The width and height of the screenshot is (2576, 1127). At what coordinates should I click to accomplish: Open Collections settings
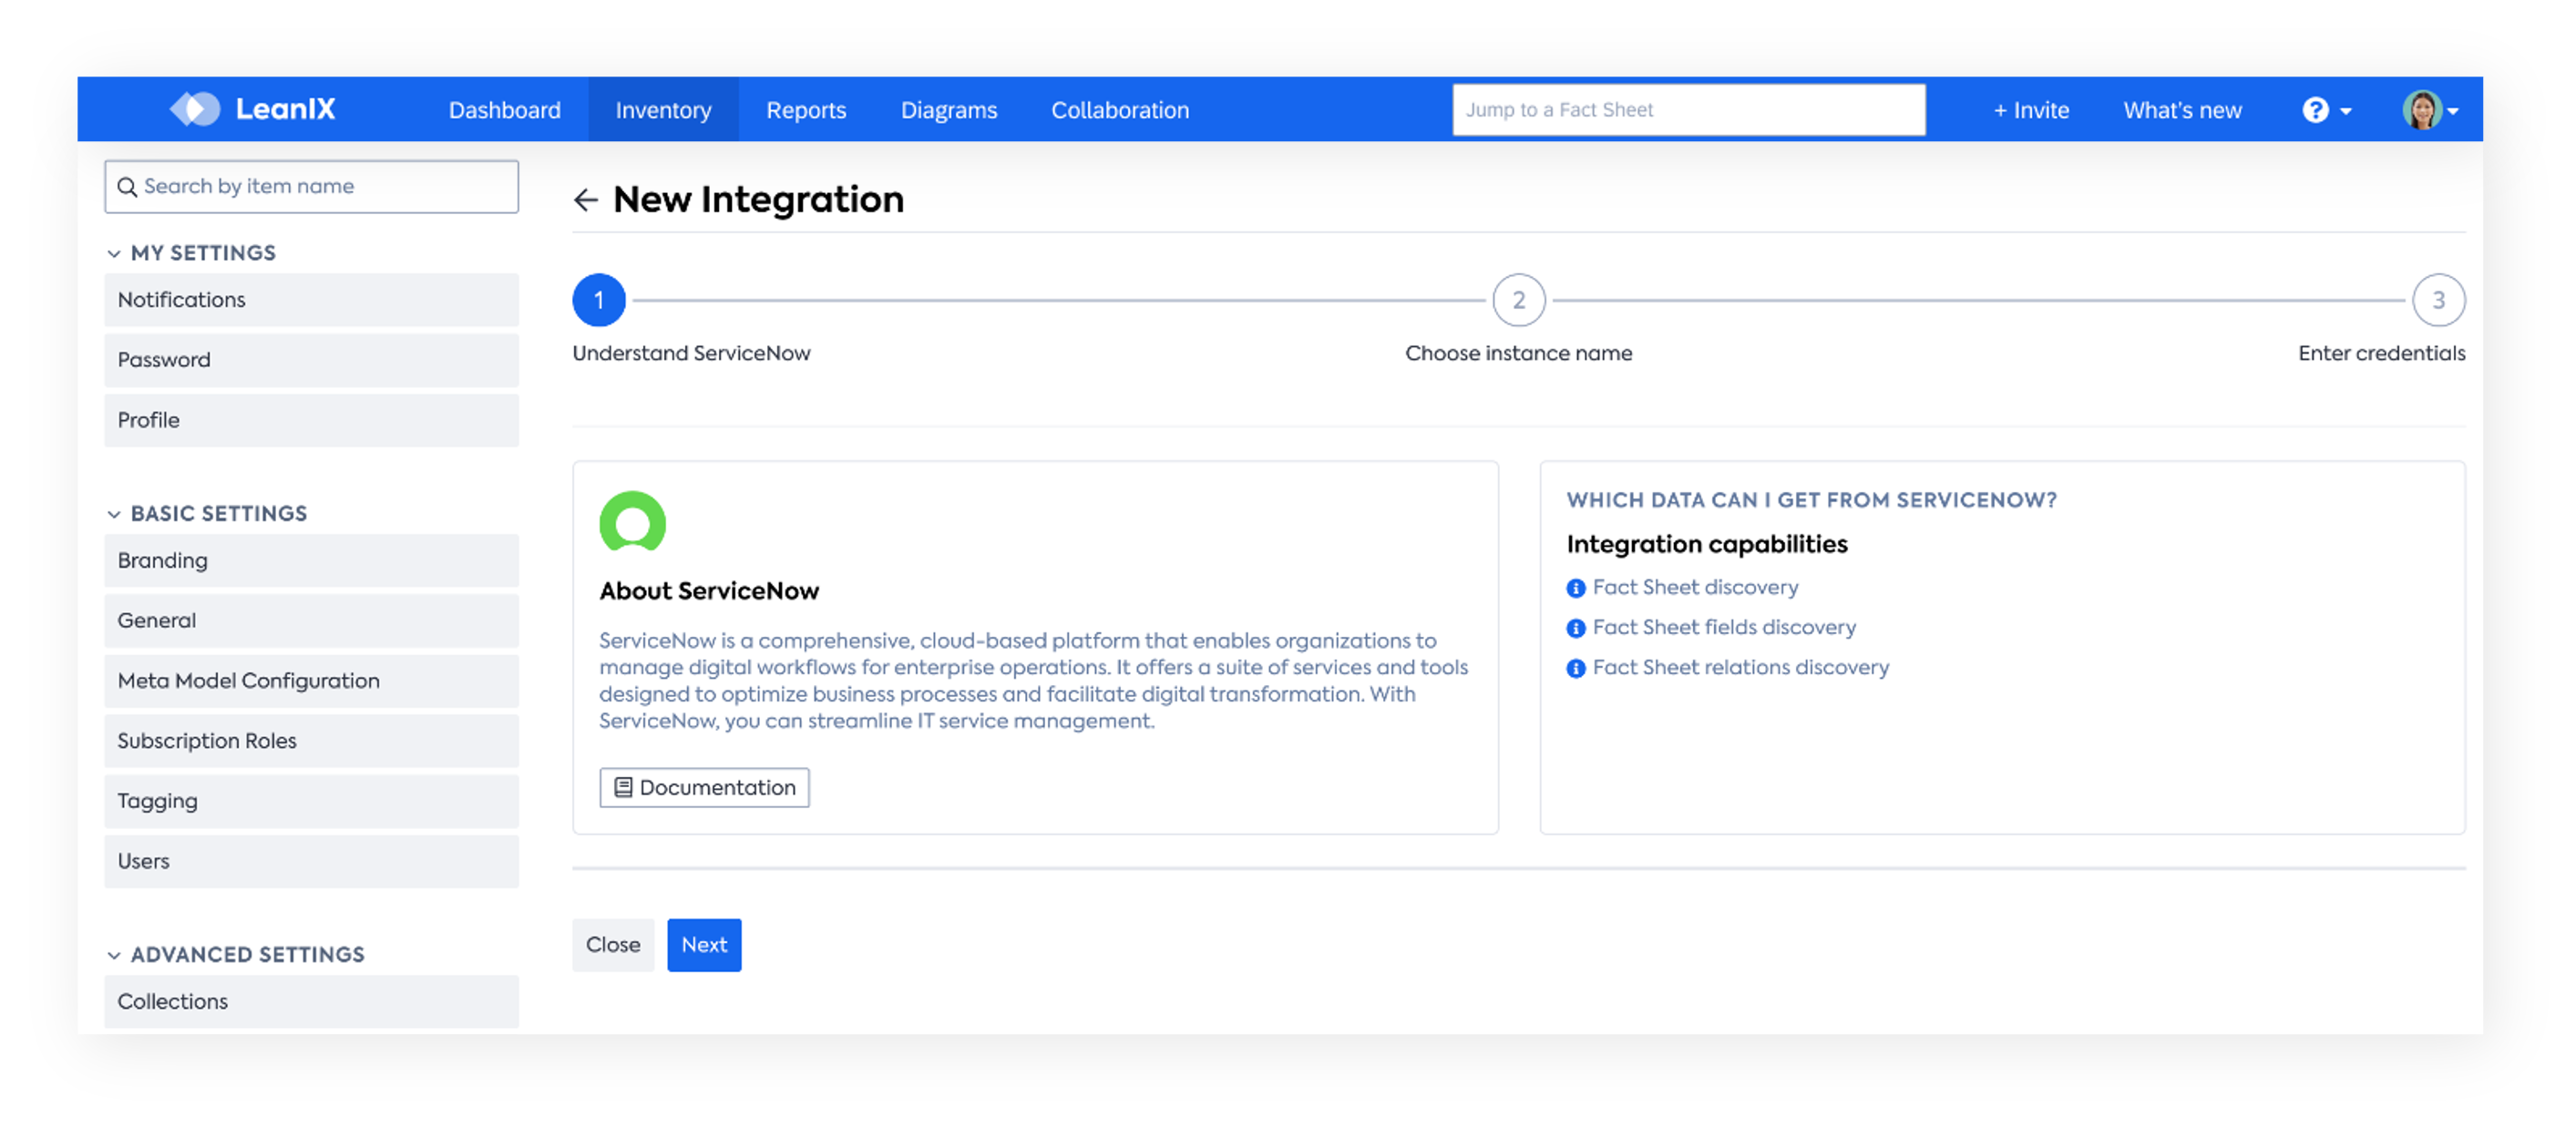point(311,1002)
